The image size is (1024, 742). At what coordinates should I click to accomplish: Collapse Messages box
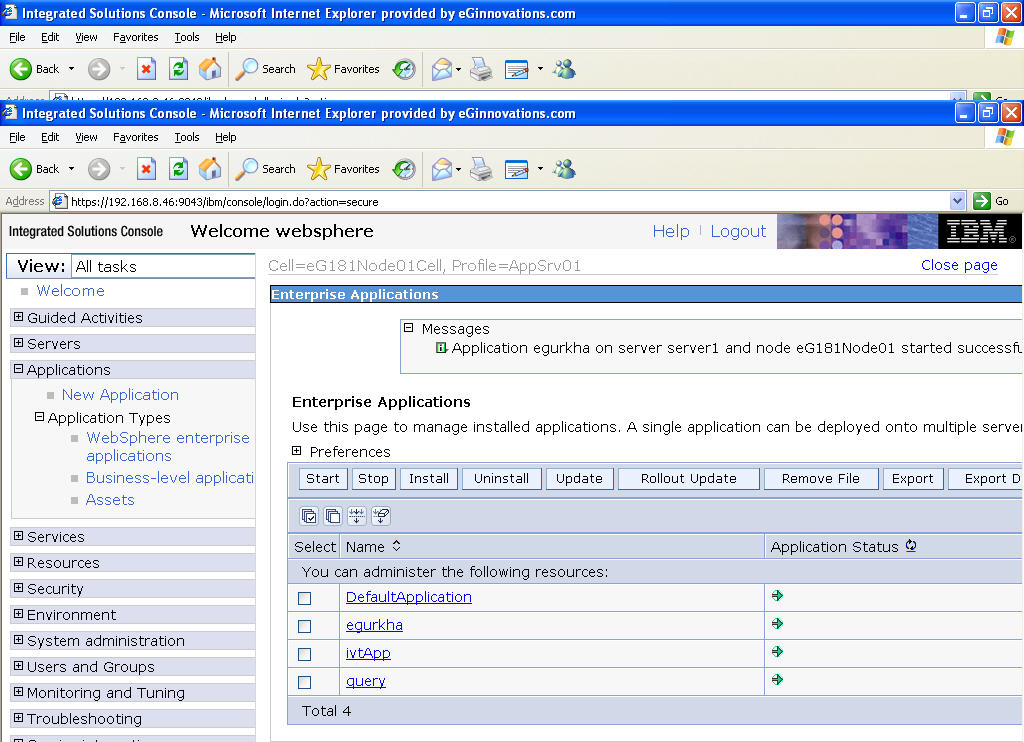[409, 328]
